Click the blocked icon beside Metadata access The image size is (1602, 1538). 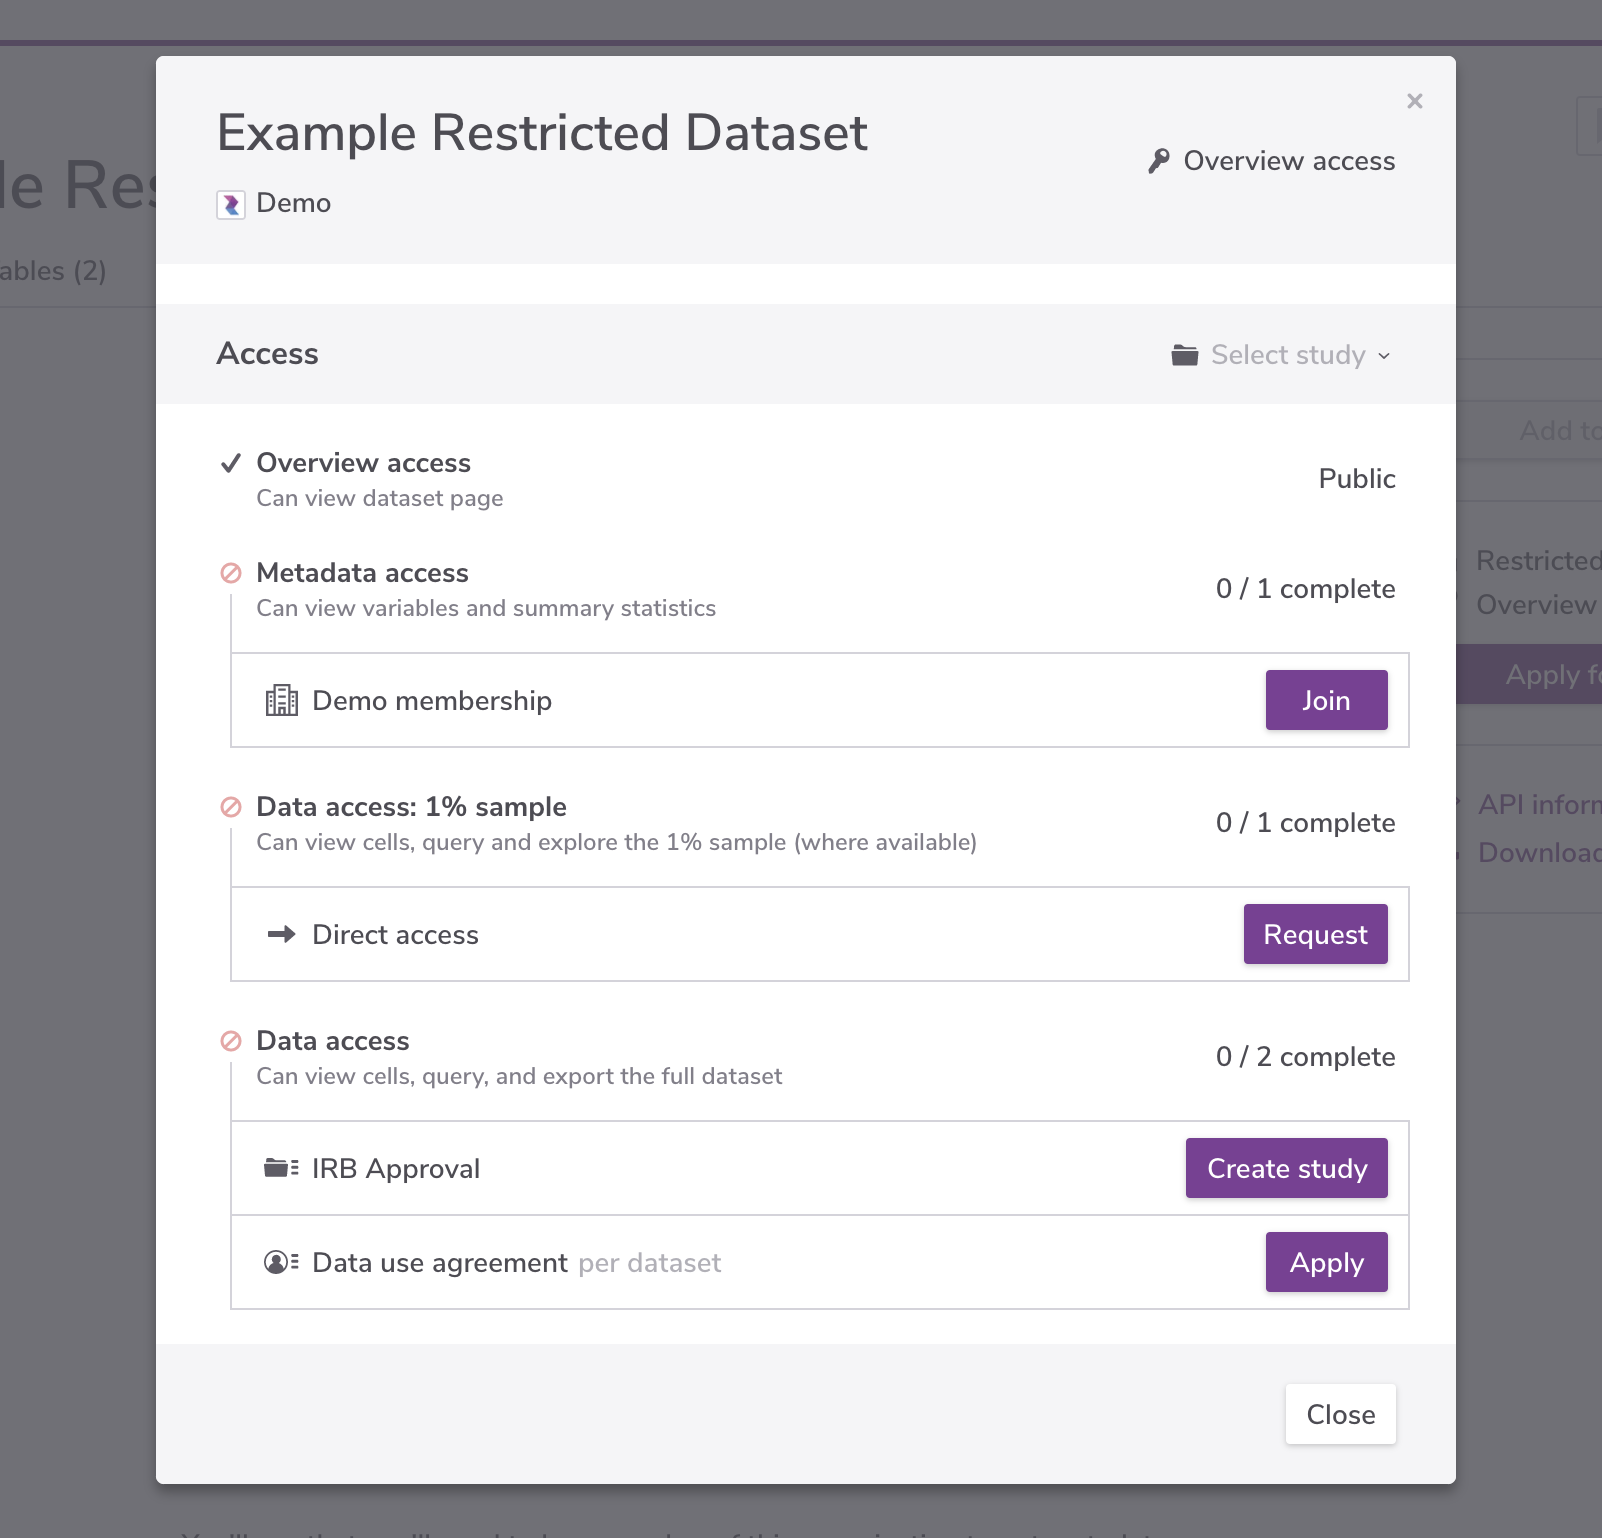(x=231, y=573)
